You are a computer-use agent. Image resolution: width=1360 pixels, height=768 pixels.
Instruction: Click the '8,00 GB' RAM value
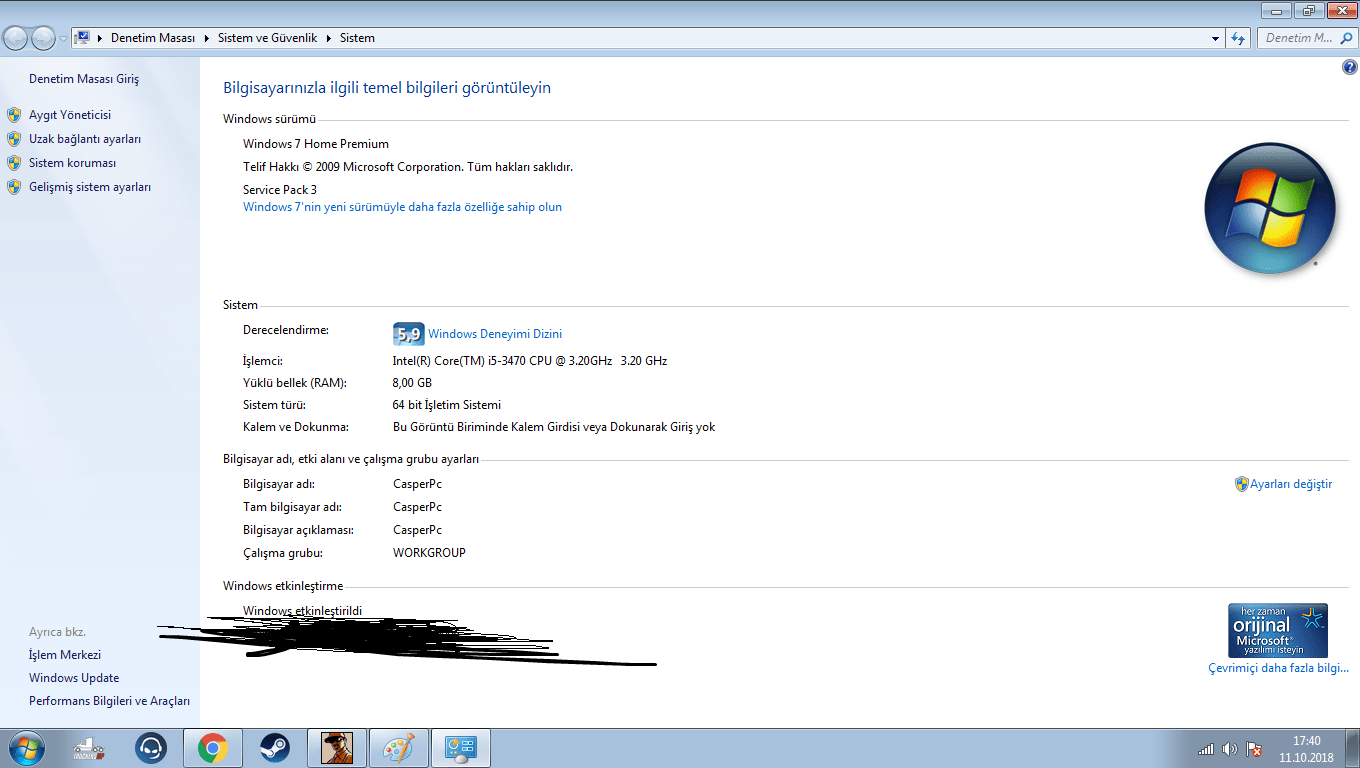pos(412,383)
